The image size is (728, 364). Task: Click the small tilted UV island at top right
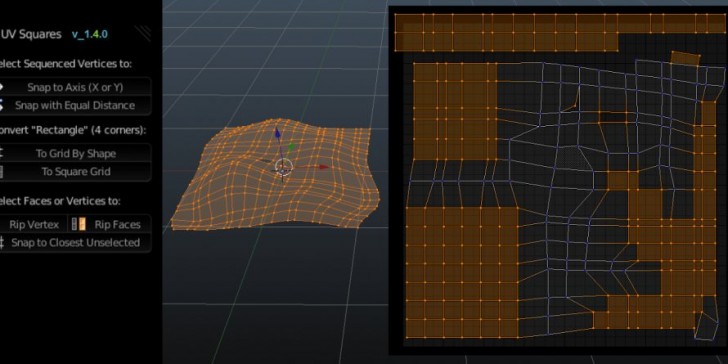point(686,58)
